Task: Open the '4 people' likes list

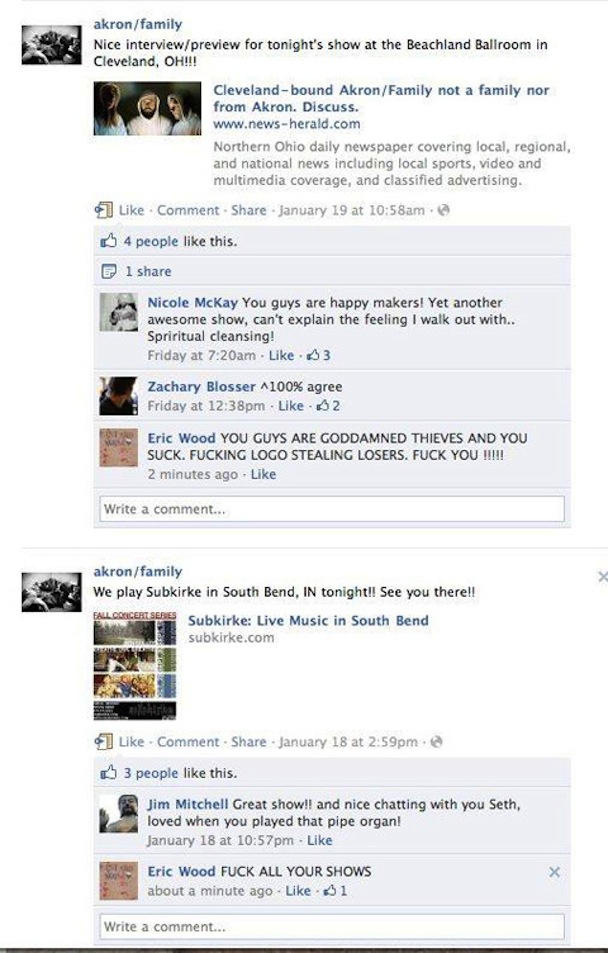Action: (151, 241)
